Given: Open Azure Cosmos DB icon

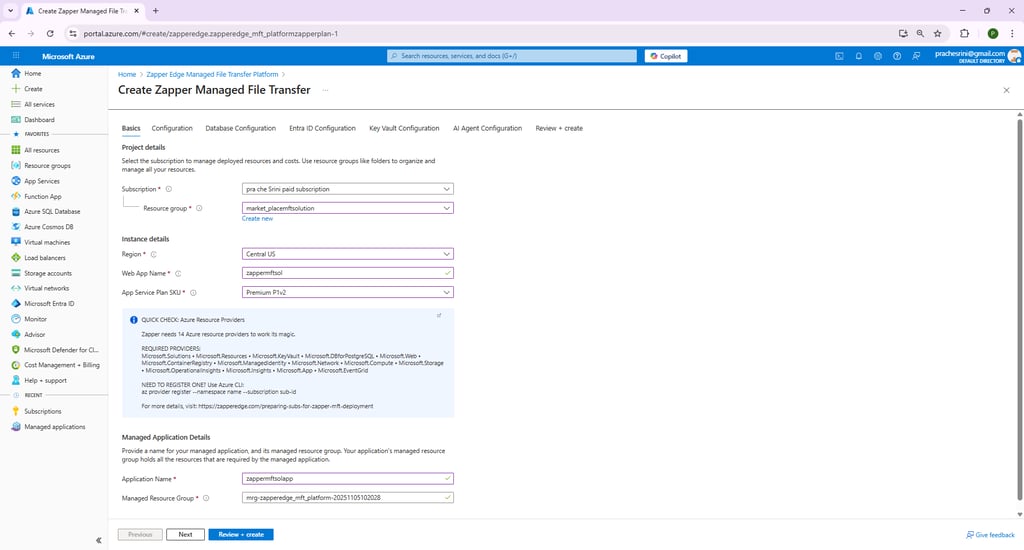Looking at the screenshot, I should (16, 227).
